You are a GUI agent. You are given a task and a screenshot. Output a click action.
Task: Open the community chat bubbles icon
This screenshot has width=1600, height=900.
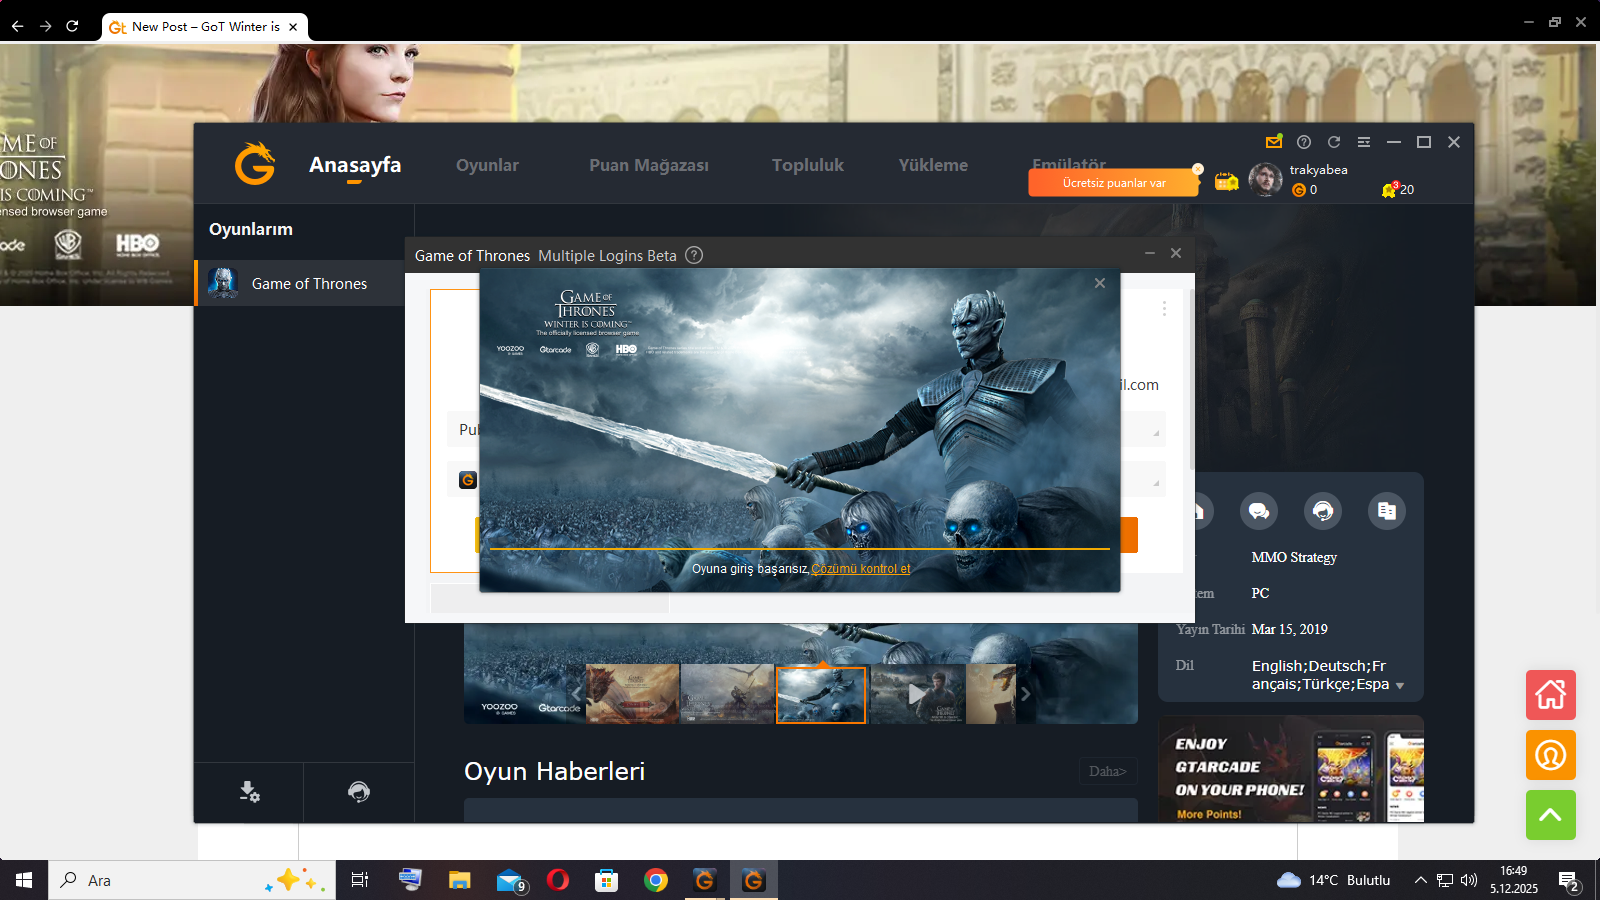[x=1258, y=511]
